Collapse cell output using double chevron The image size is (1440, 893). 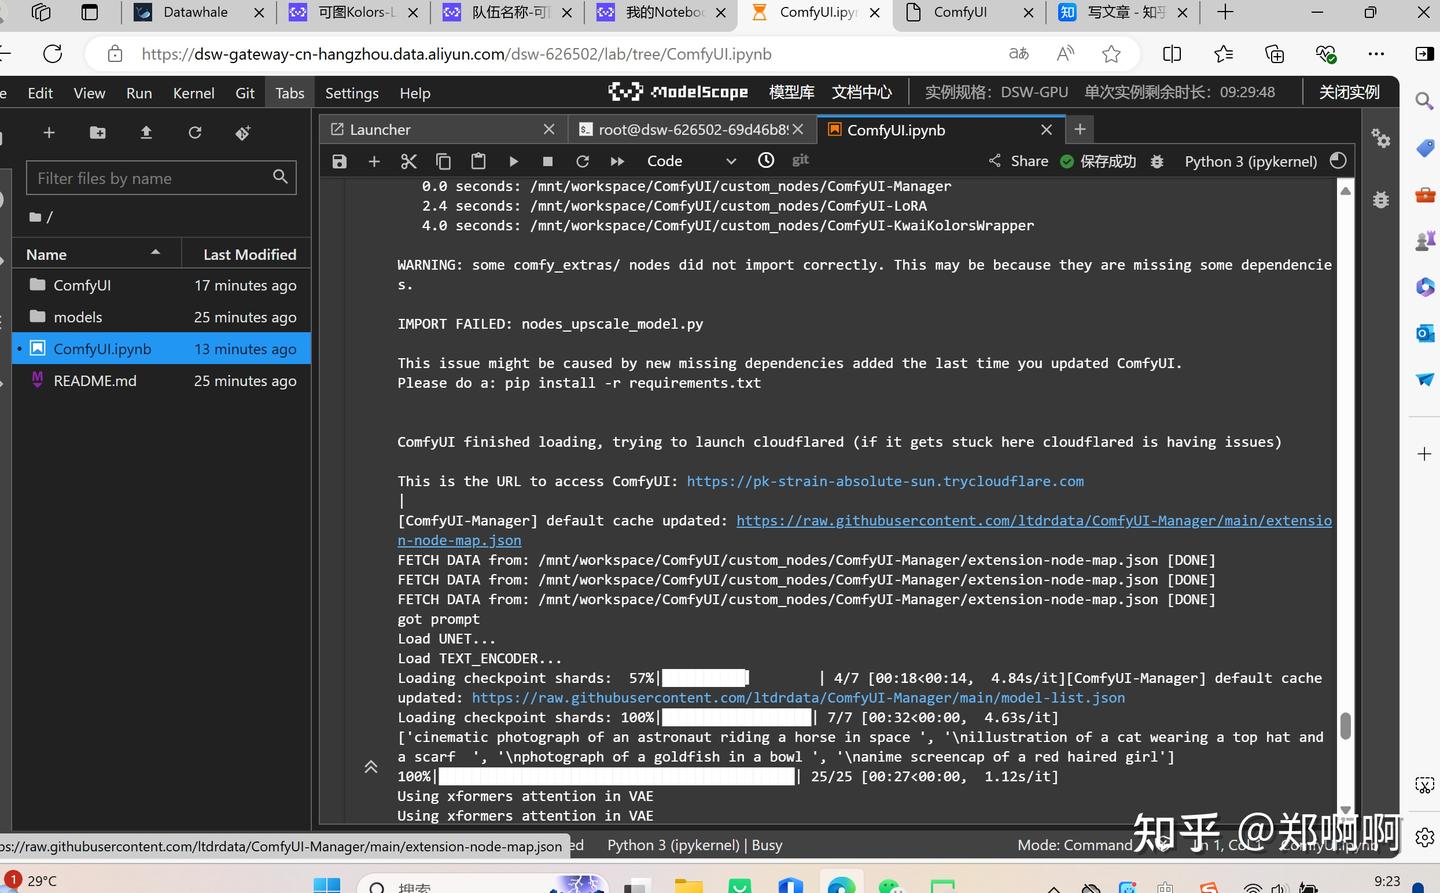[370, 767]
